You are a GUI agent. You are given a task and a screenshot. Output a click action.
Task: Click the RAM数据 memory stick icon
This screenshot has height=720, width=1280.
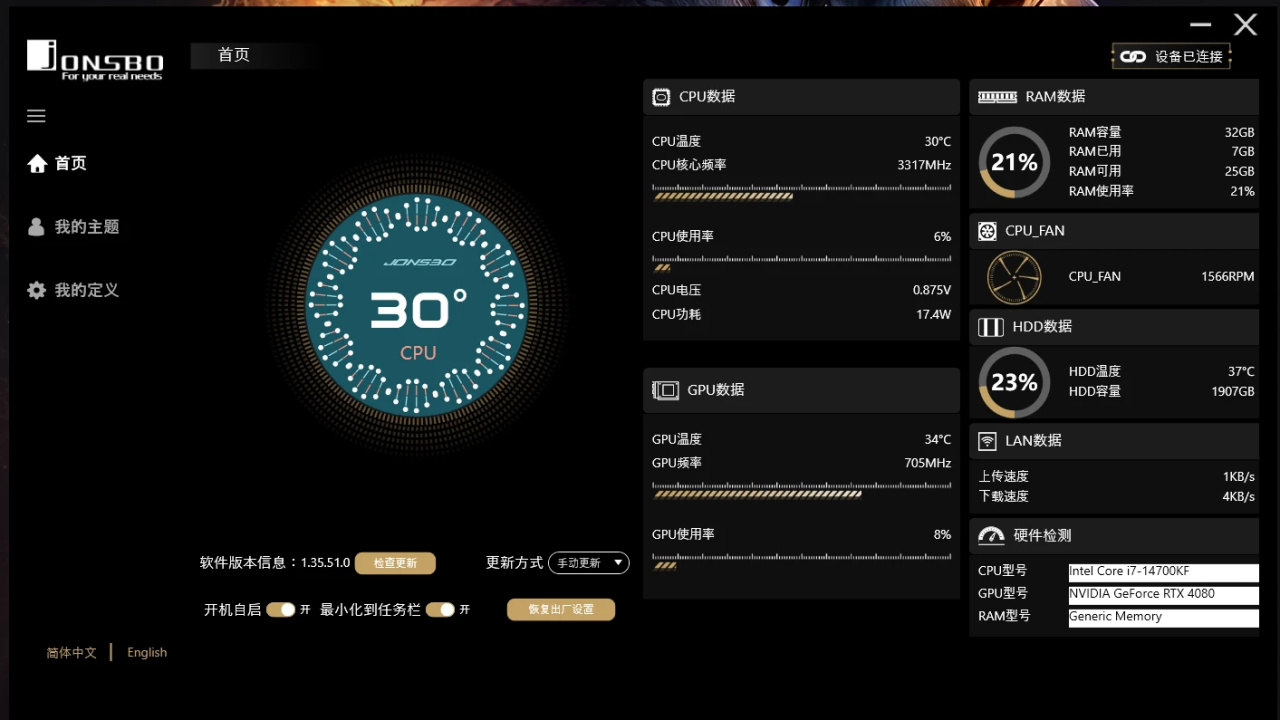[997, 97]
